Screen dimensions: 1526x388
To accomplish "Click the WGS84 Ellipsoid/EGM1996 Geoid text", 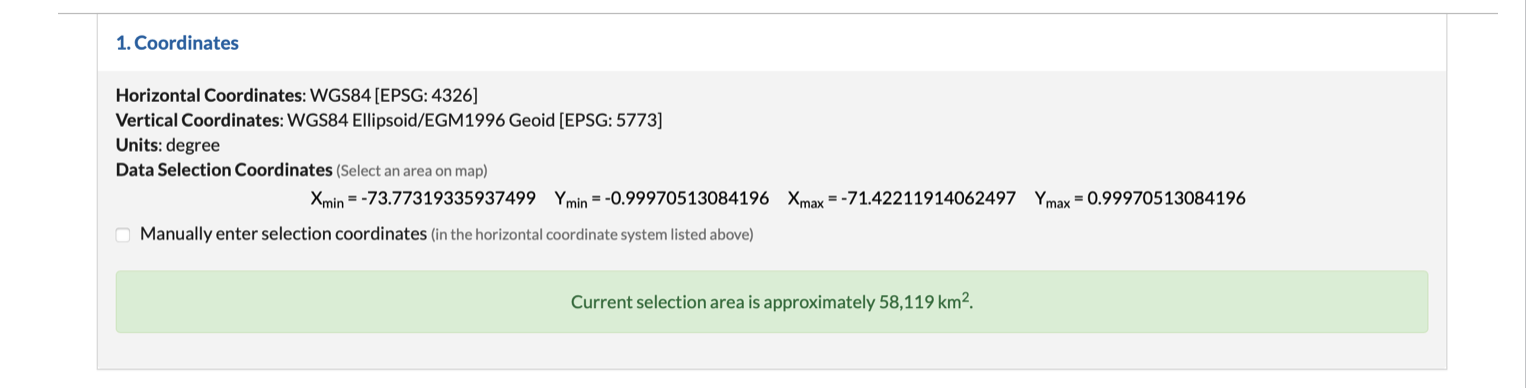I will [420, 121].
